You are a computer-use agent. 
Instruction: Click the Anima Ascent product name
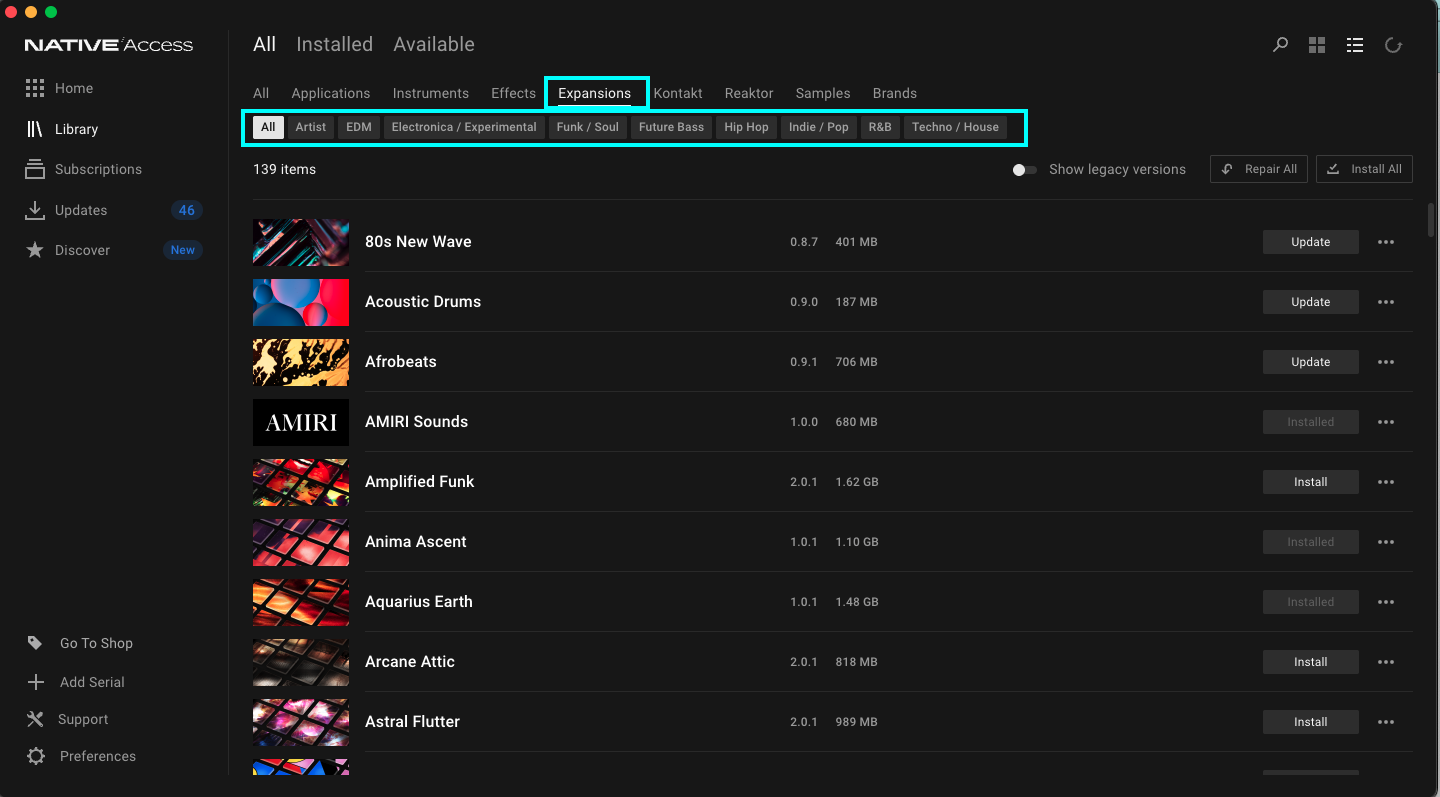[x=416, y=542]
